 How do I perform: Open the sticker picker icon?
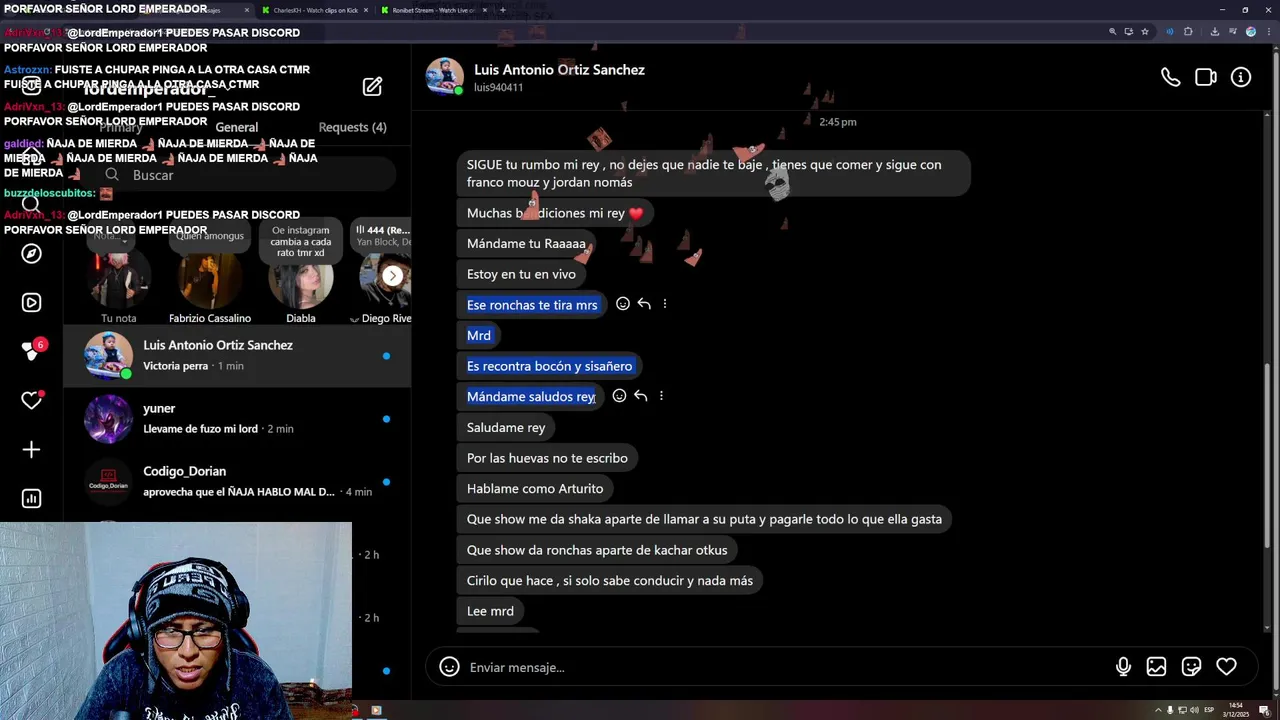[1191, 667]
